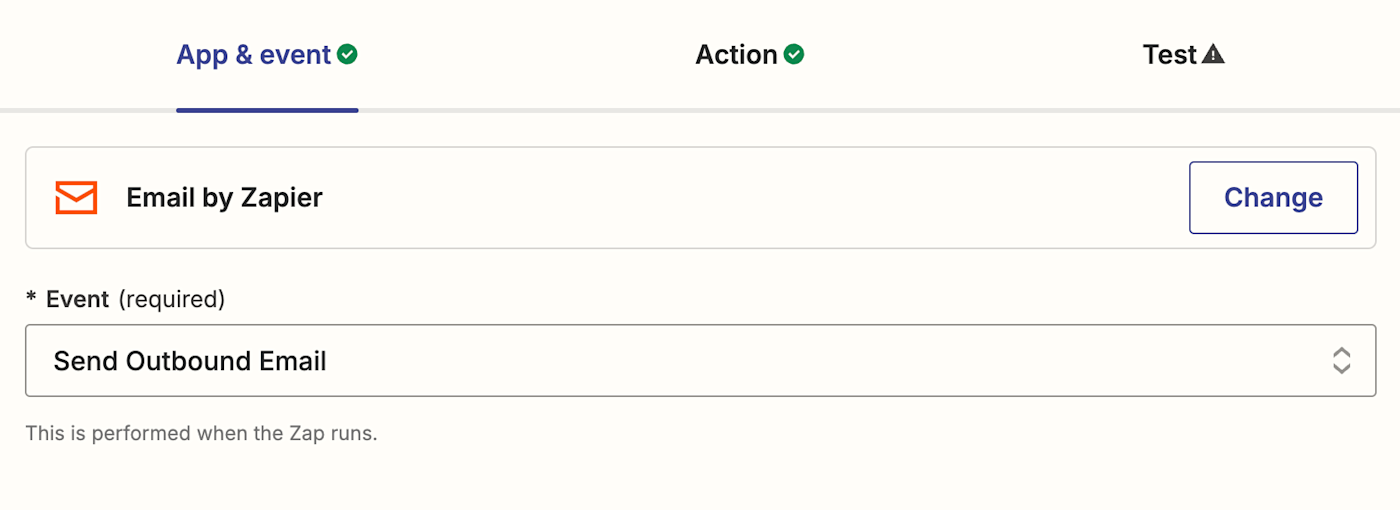Click the helper text about when Zap runs
This screenshot has height=510, width=1400.
coord(201,434)
